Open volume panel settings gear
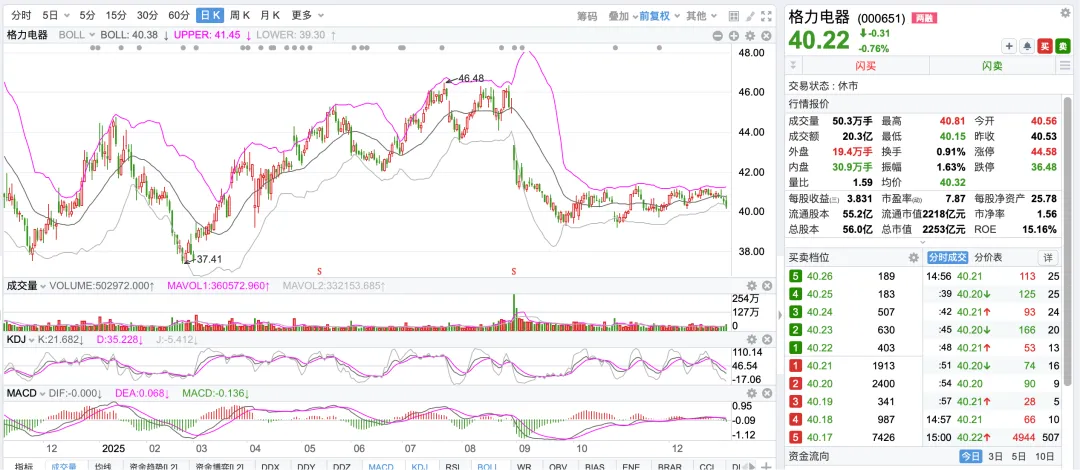This screenshot has width=1080, height=470. coord(751,285)
